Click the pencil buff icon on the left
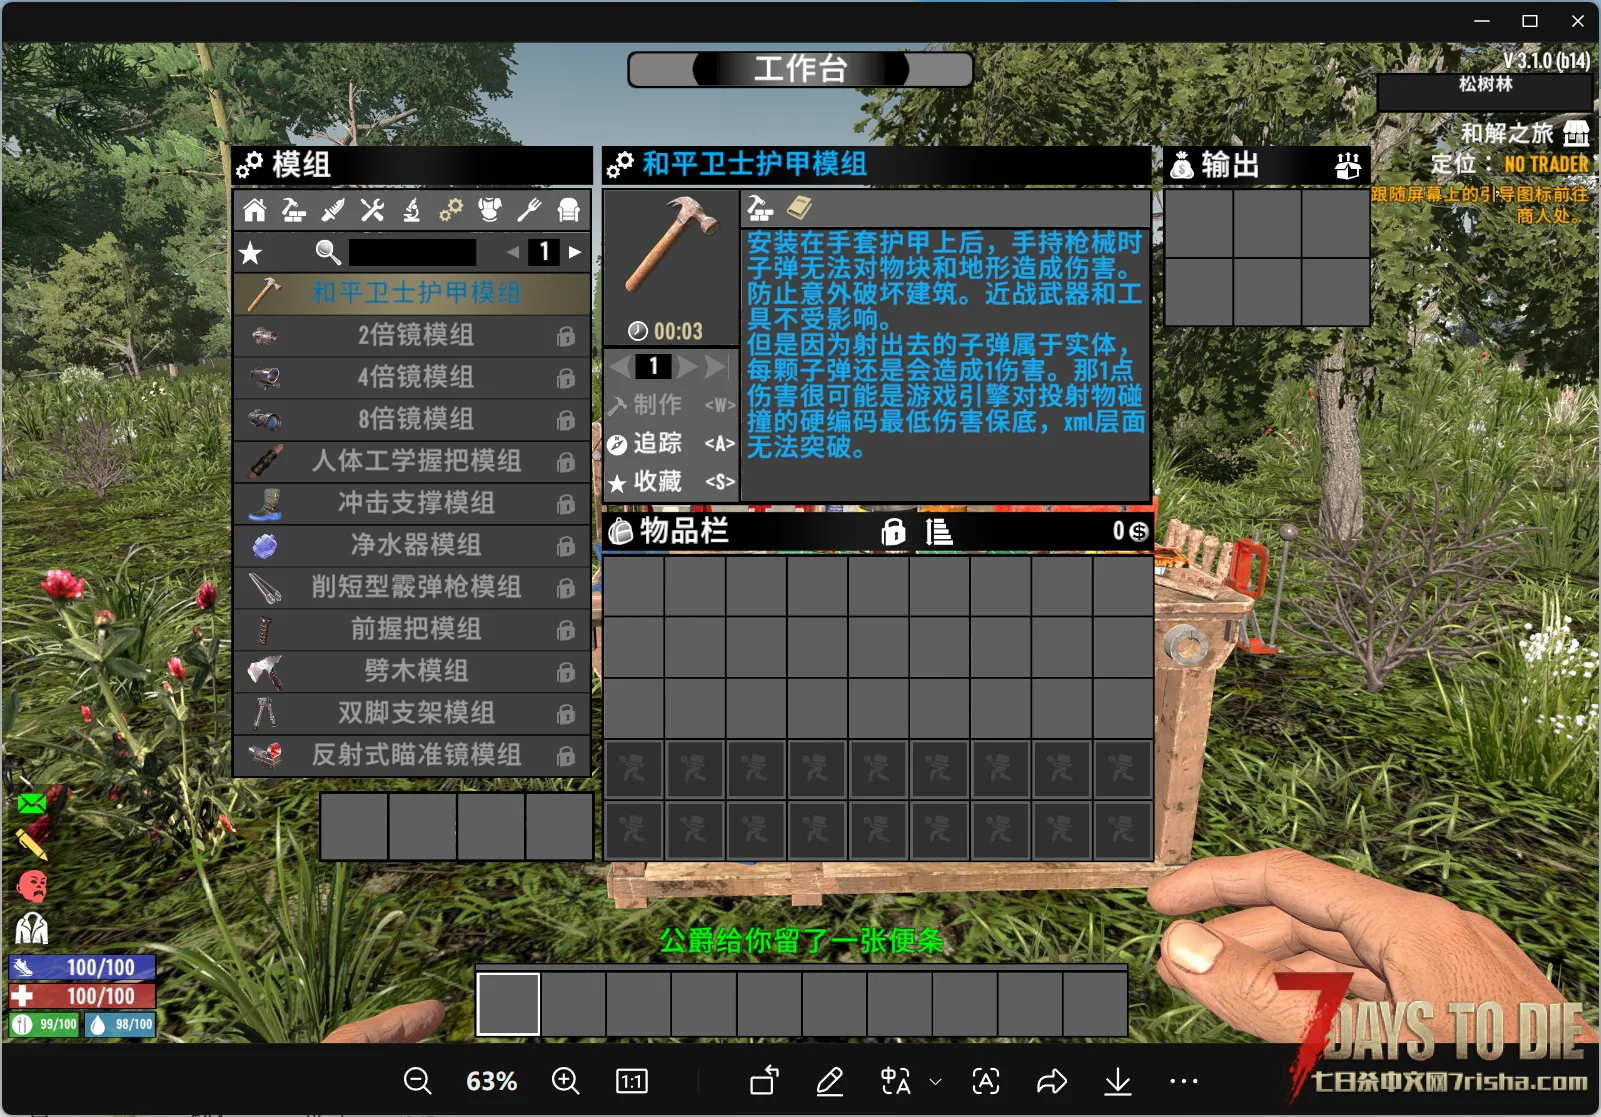Viewport: 1601px width, 1117px height. coord(32,844)
